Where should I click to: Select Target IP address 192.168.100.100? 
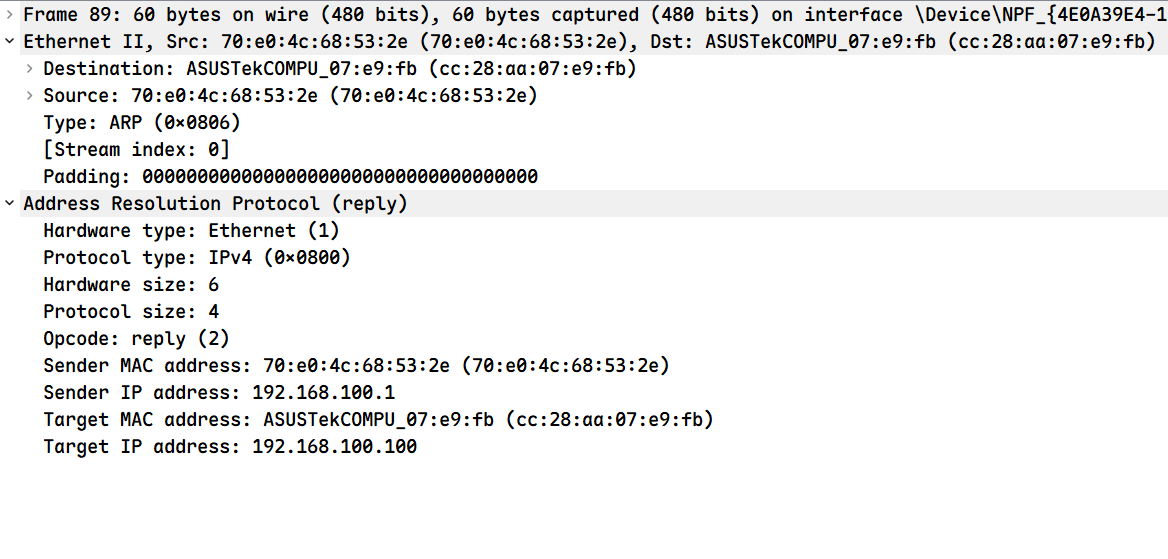tap(230, 447)
